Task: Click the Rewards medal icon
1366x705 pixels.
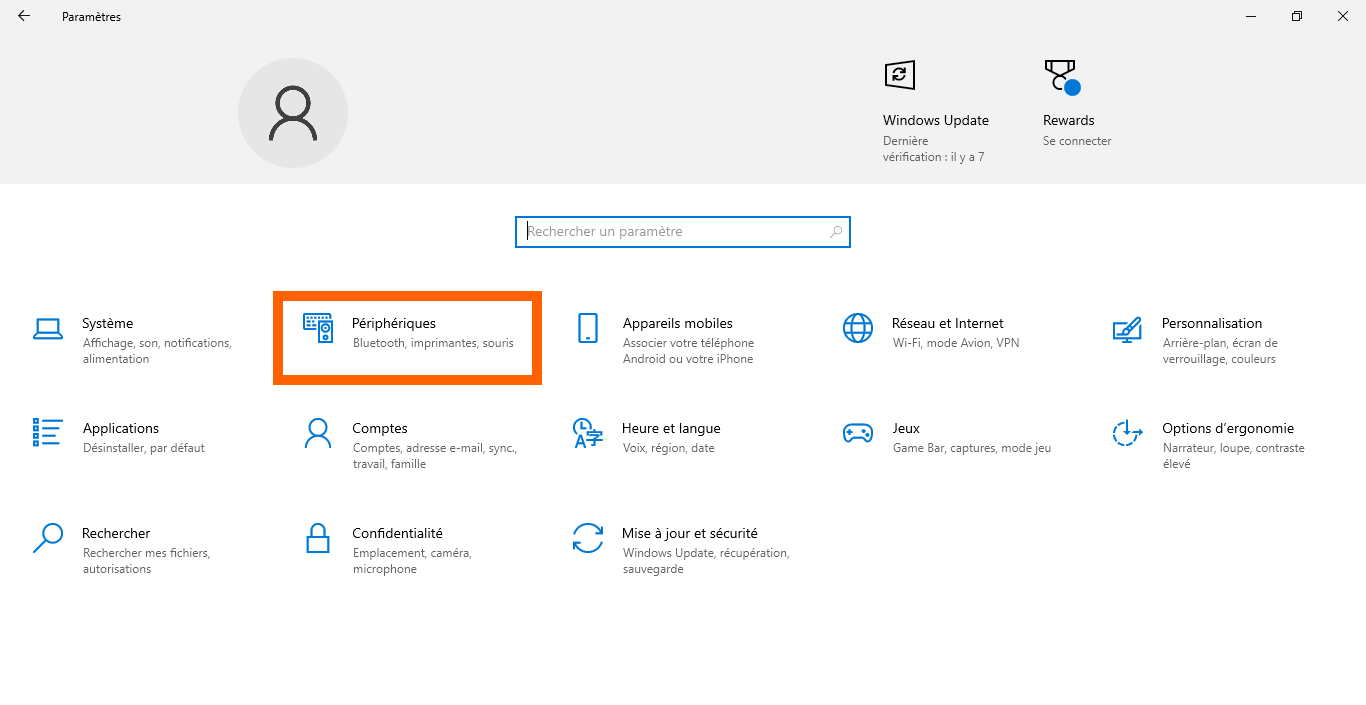Action: 1060,76
